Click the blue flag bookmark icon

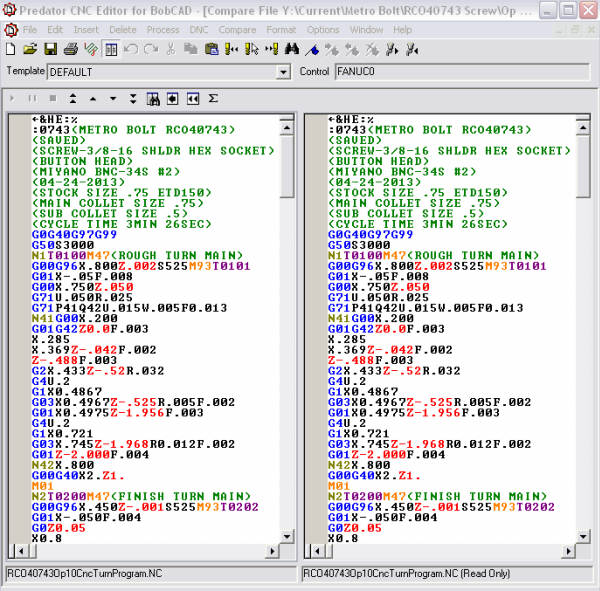click(x=312, y=50)
